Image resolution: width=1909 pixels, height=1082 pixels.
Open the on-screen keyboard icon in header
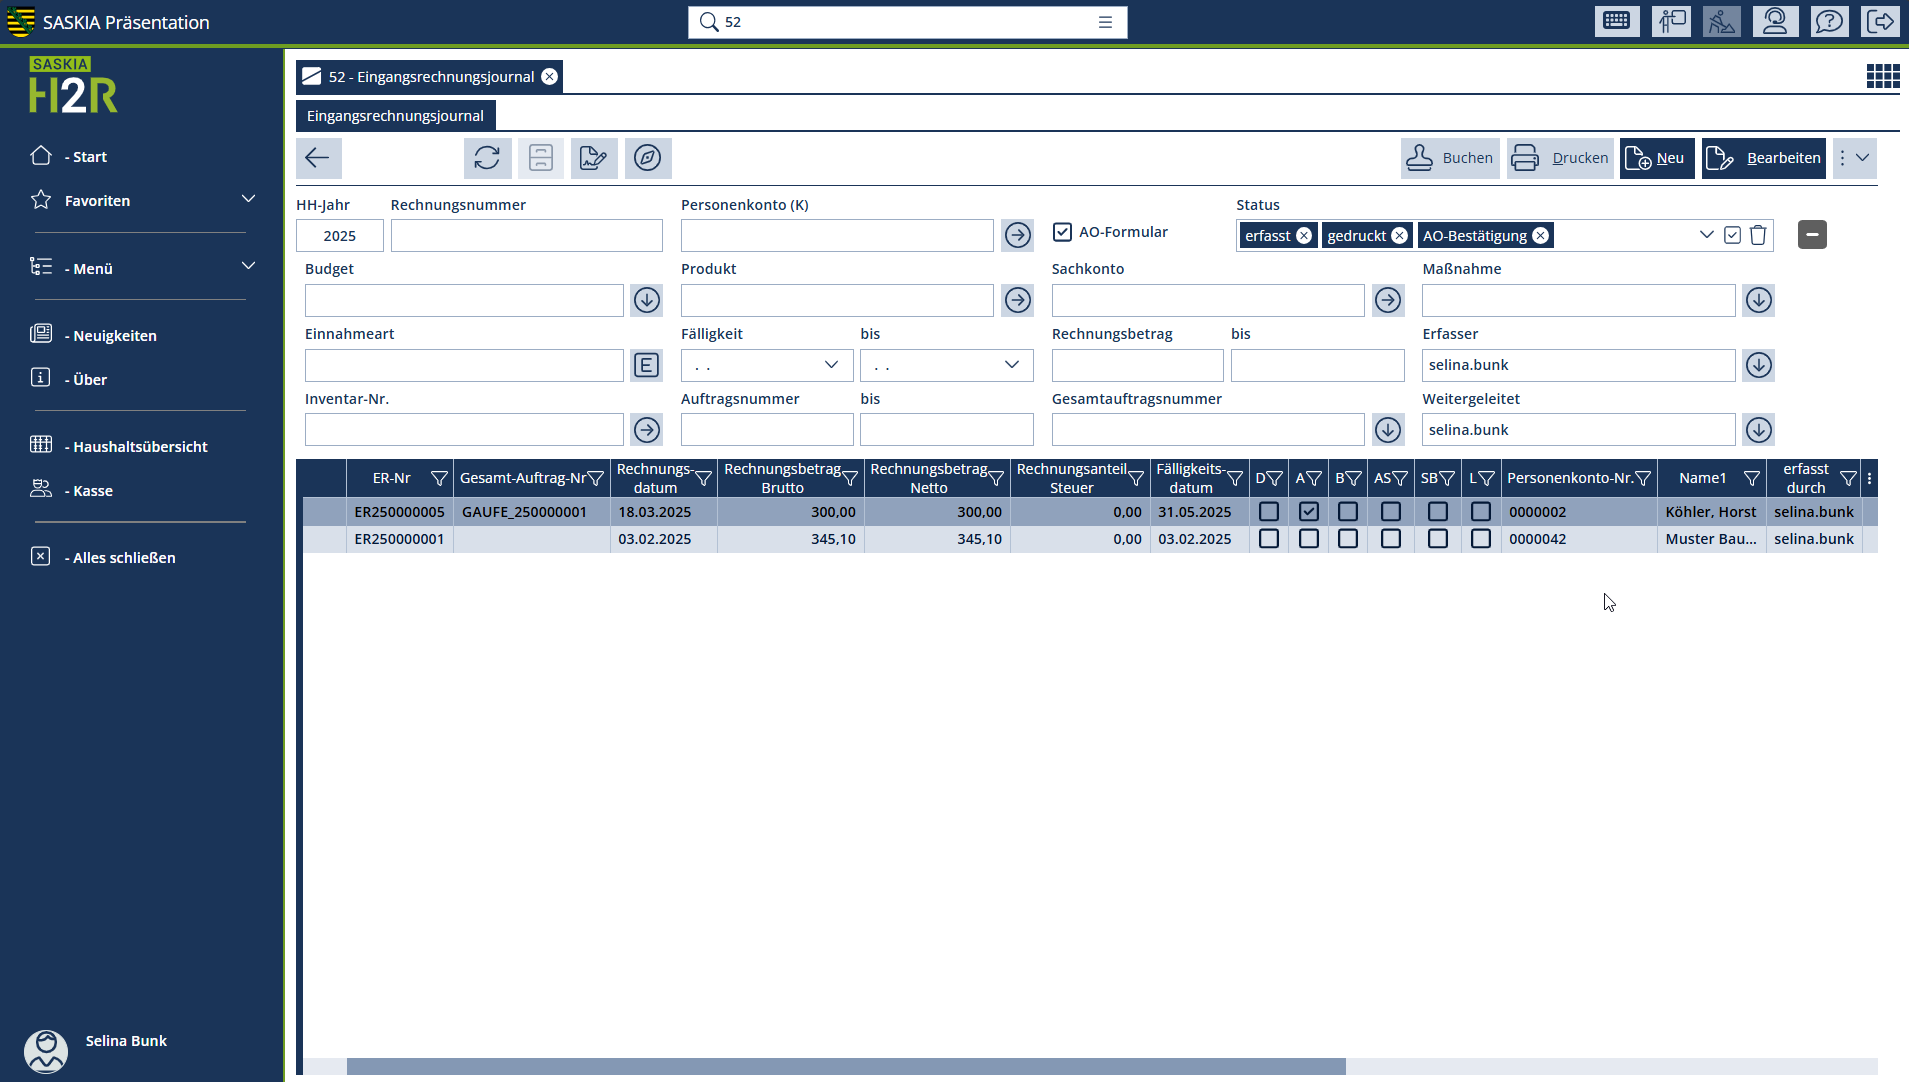[x=1616, y=22]
